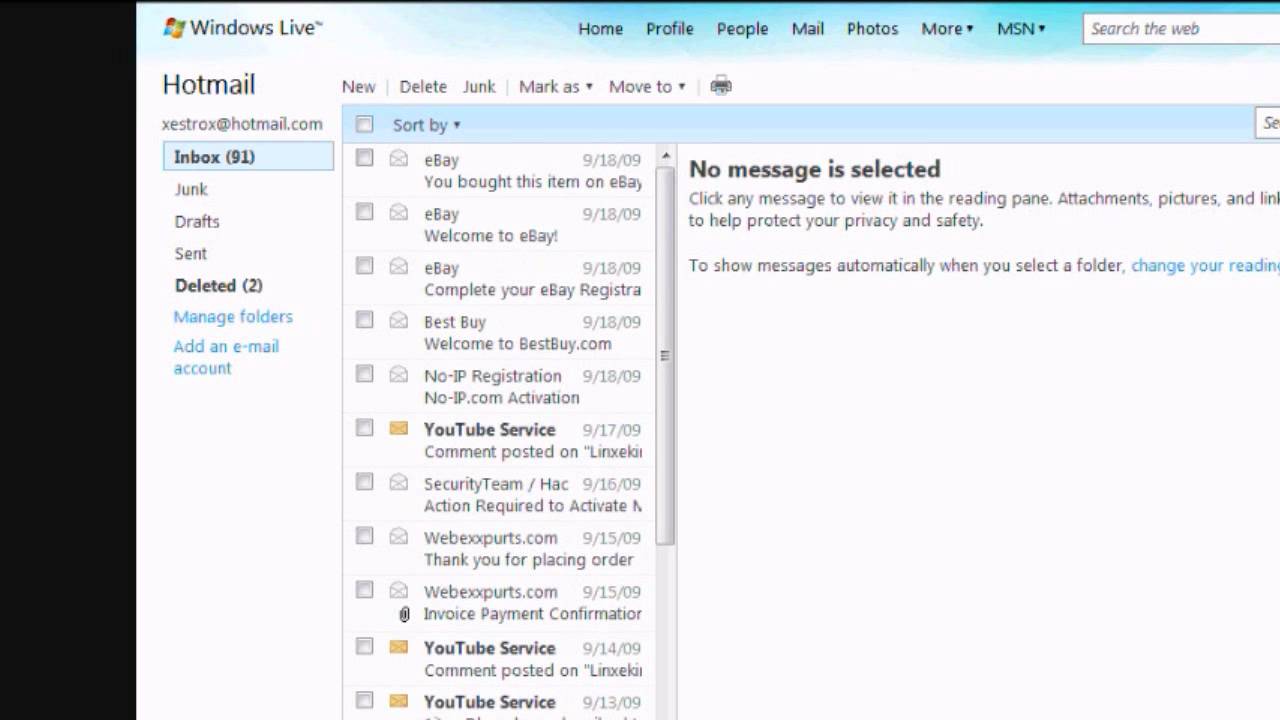Select the Inbox (91) folder
This screenshot has height=720, width=1280.
click(248, 157)
